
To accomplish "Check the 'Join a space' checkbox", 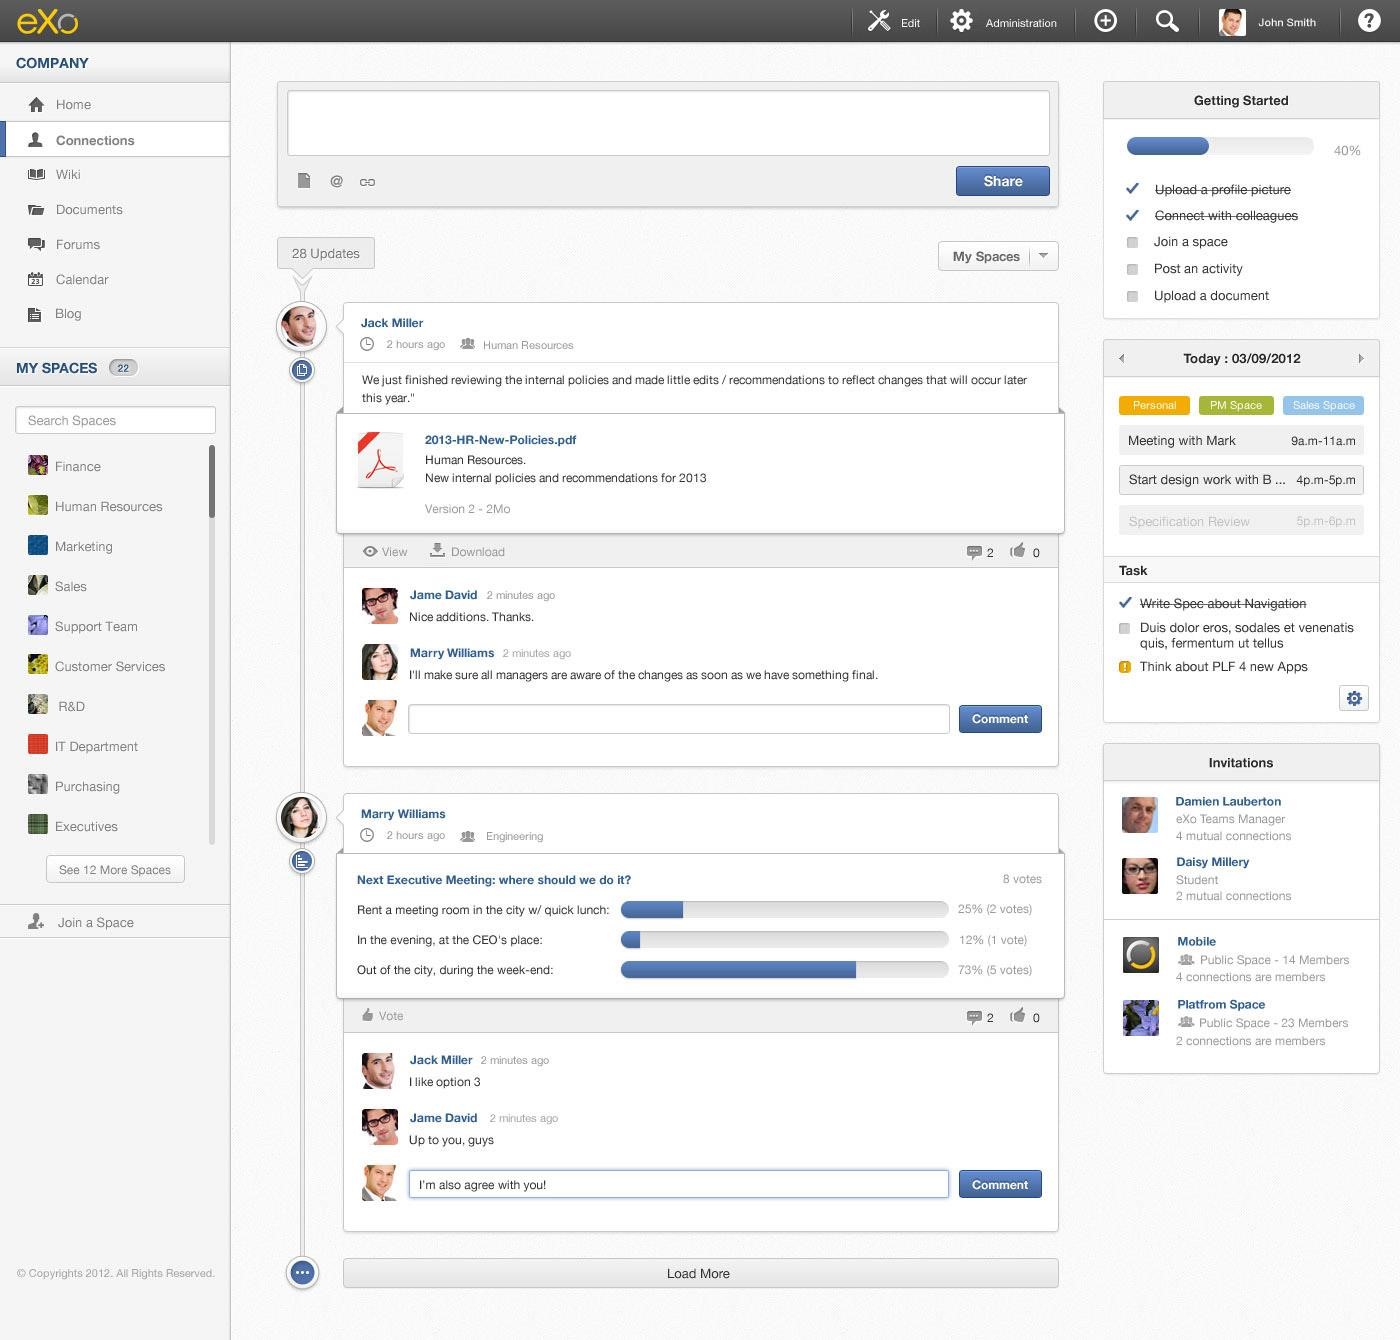I will point(1132,242).
